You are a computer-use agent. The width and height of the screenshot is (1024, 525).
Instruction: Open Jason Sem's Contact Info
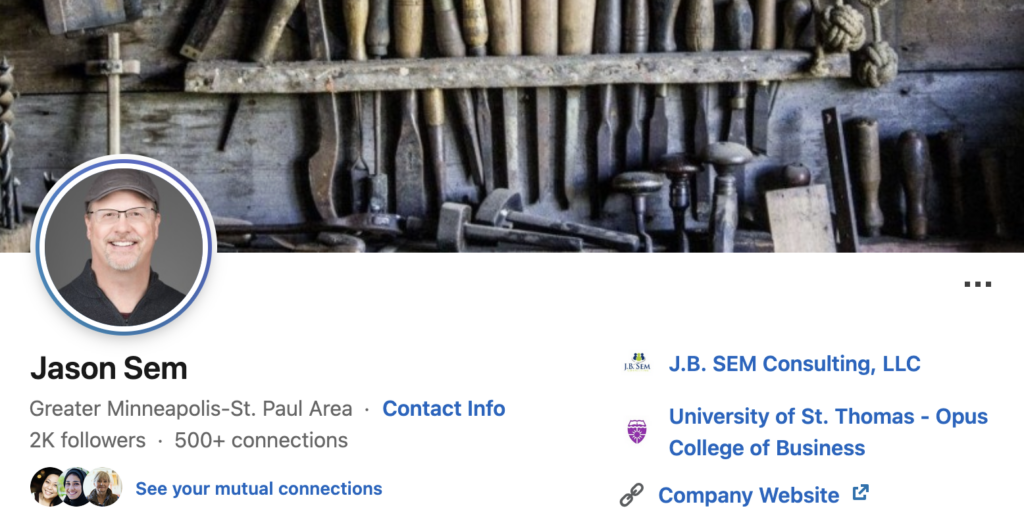point(443,408)
